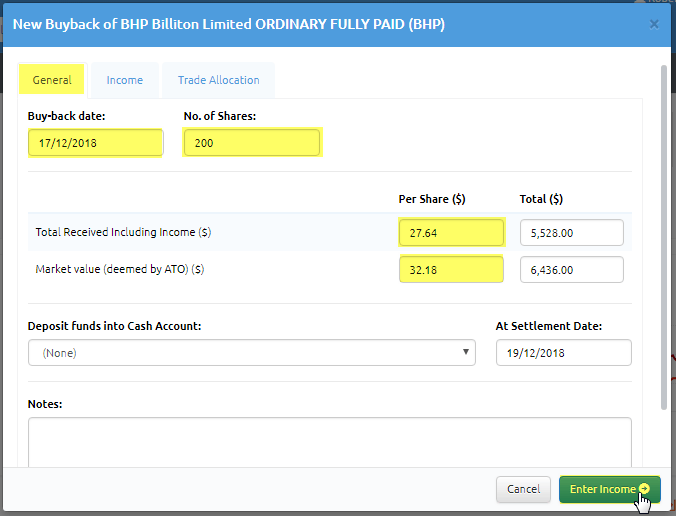Viewport: 676px width, 516px height.
Task: Click the Notes label
Action: tap(45, 404)
